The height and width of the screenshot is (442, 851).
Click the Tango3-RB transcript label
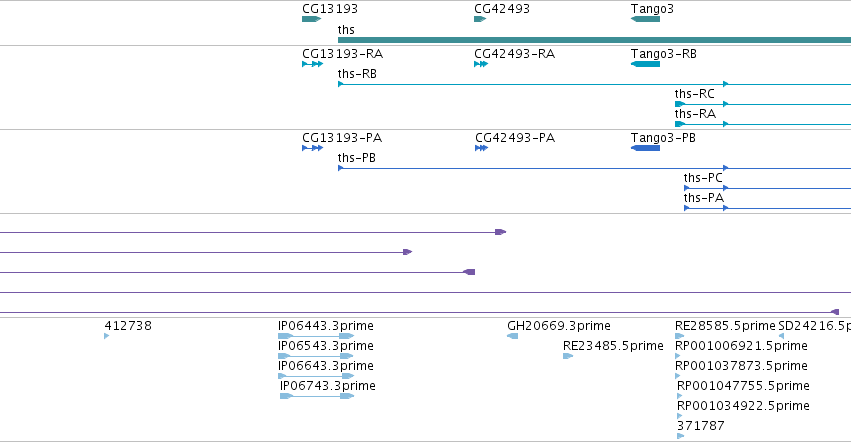tap(664, 54)
